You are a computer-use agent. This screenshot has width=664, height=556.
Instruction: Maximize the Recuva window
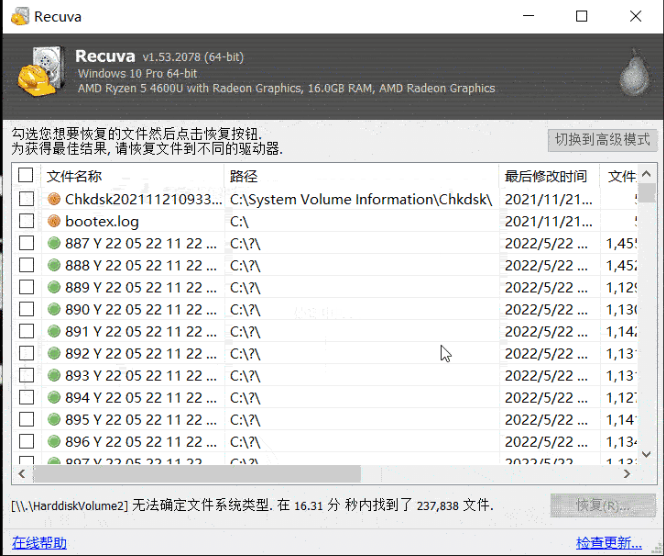click(581, 17)
